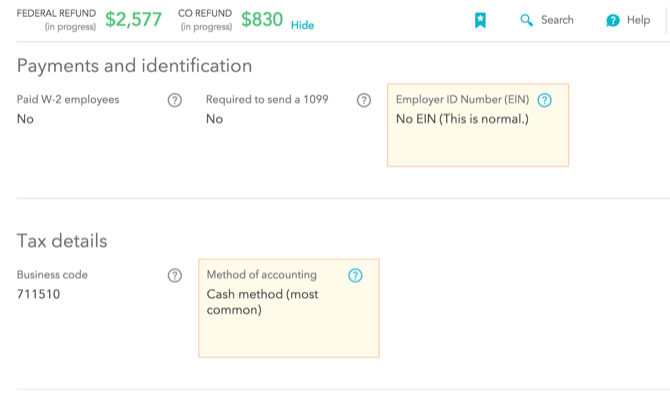Click the Search text label
This screenshot has height=403, width=670.
click(557, 20)
